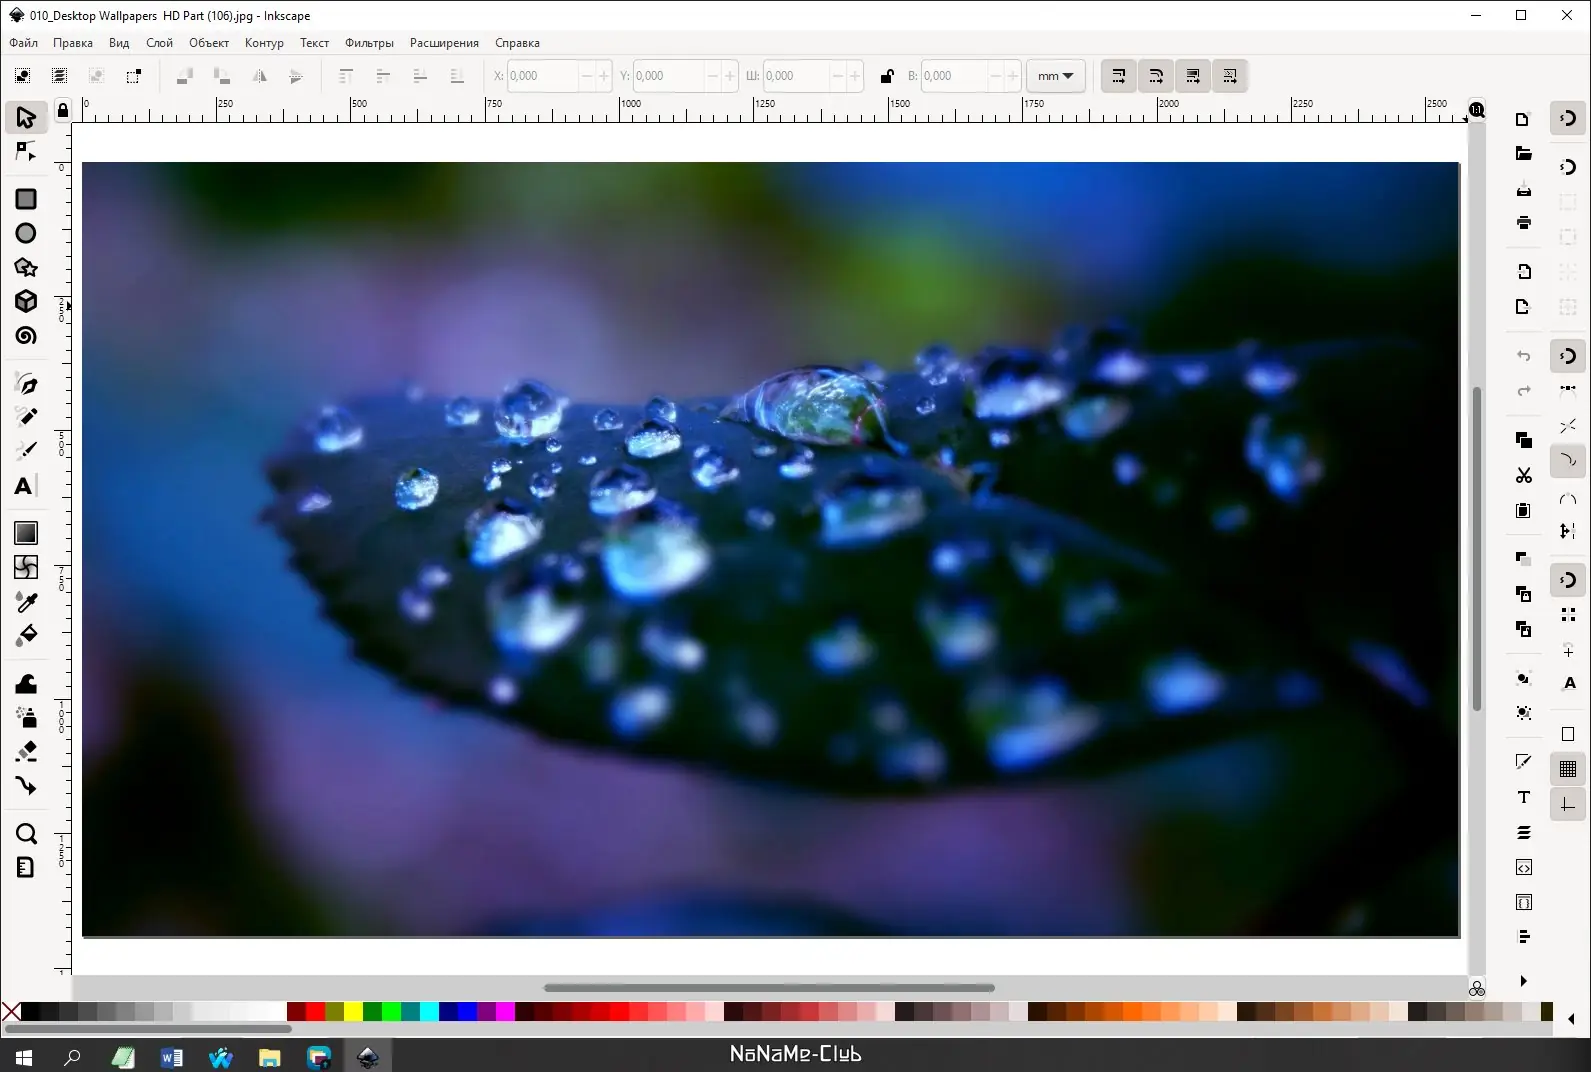Viewport: 1591px width, 1072px height.
Task: Select the Mesh gradient tool
Action: pyautogui.click(x=26, y=567)
